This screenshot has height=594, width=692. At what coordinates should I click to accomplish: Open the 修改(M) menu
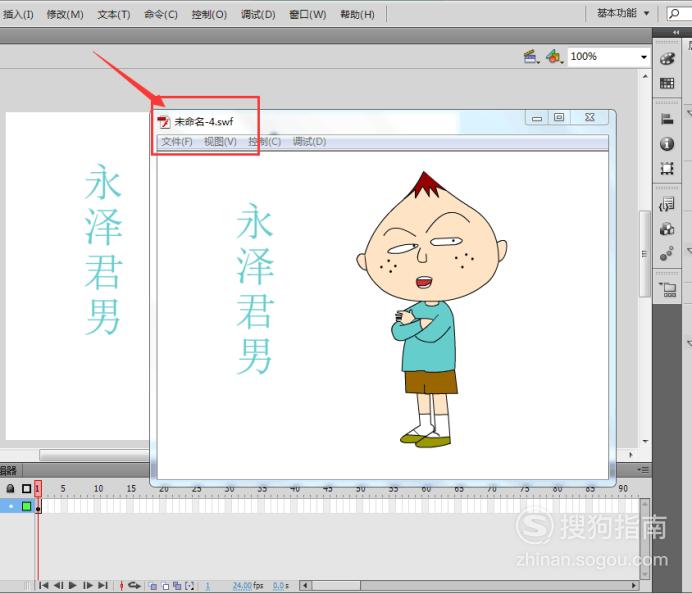(65, 15)
